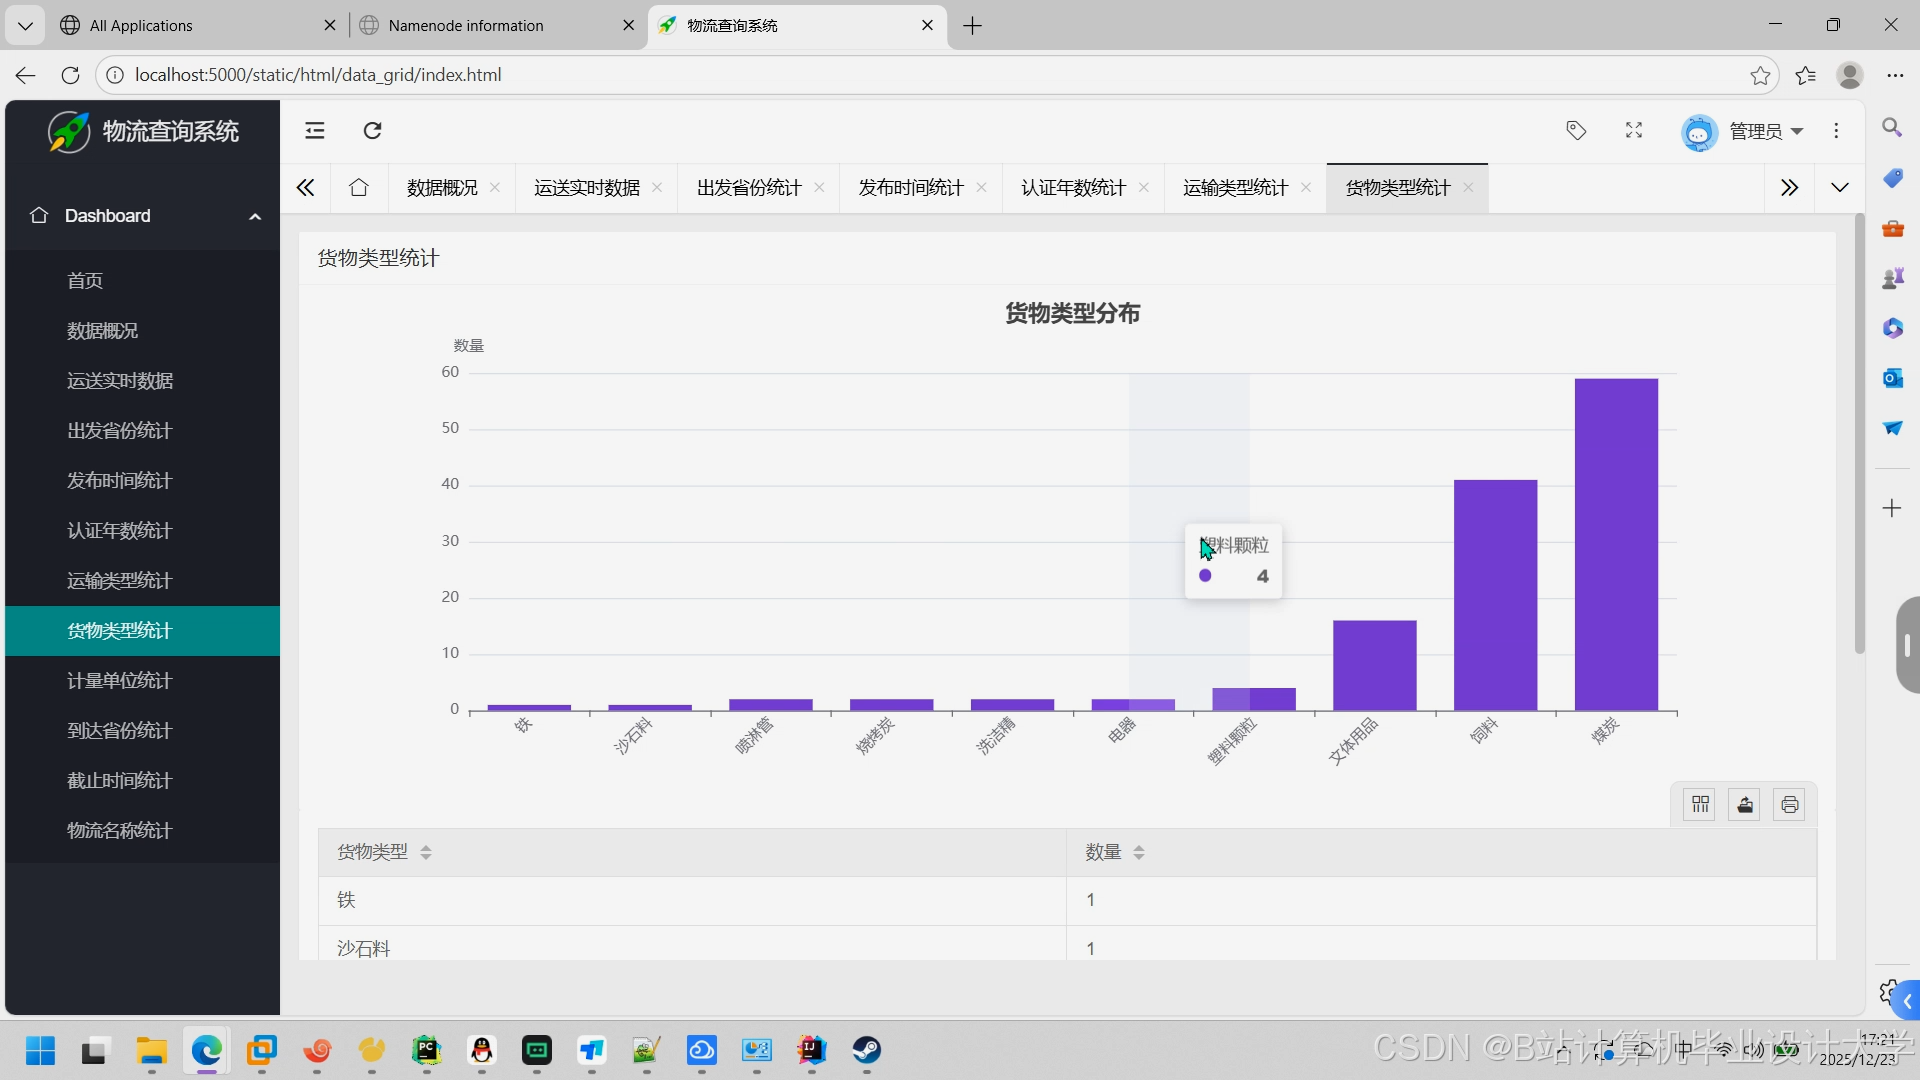
Task: Switch to the 运输类型统计 tab
Action: [x=1235, y=188]
